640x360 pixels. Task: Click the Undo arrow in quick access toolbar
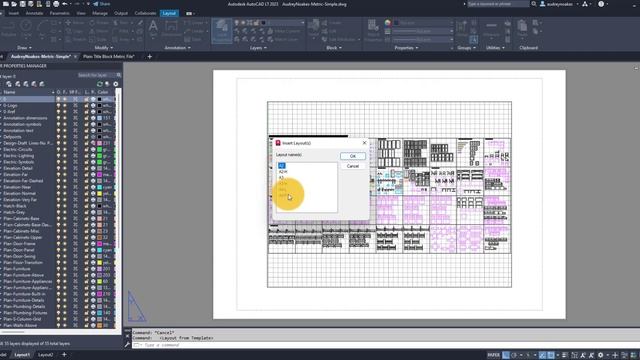tap(65, 4)
